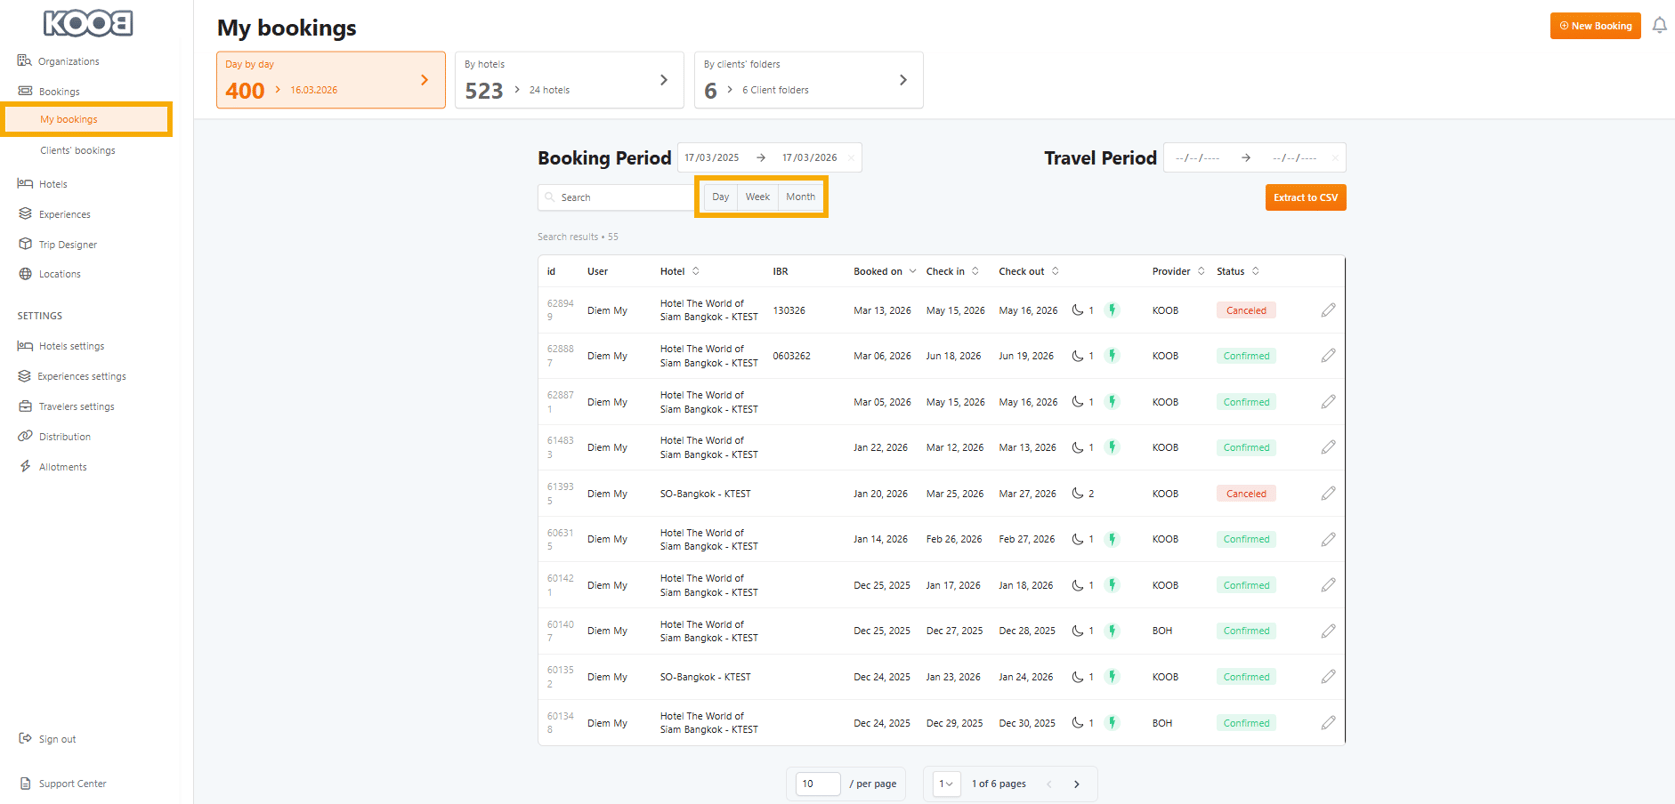Sort table by Provider column

tap(1201, 271)
